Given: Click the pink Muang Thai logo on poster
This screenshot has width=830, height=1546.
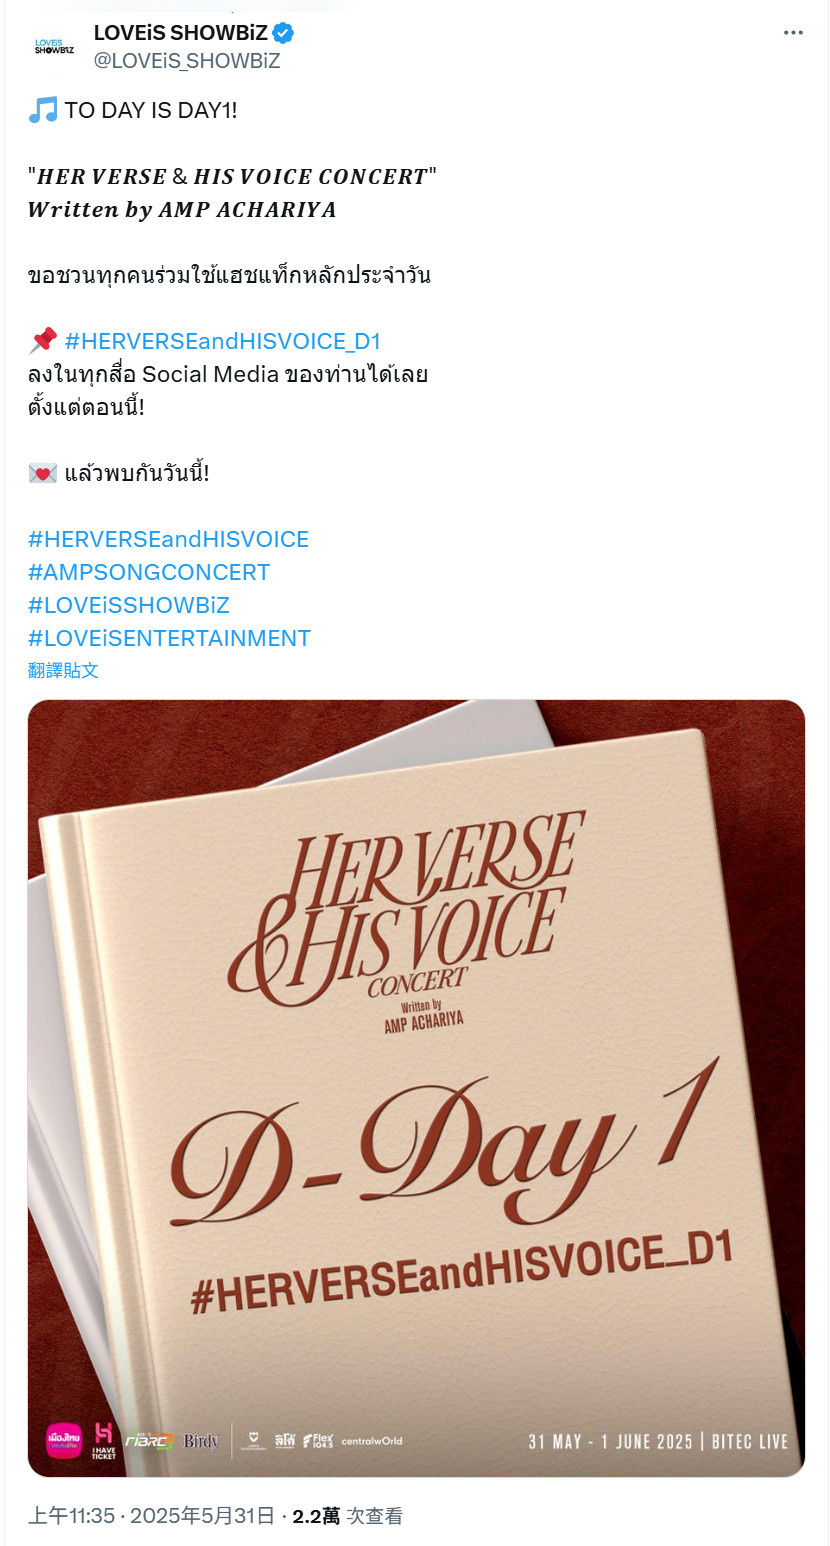Looking at the screenshot, I should click(64, 1441).
